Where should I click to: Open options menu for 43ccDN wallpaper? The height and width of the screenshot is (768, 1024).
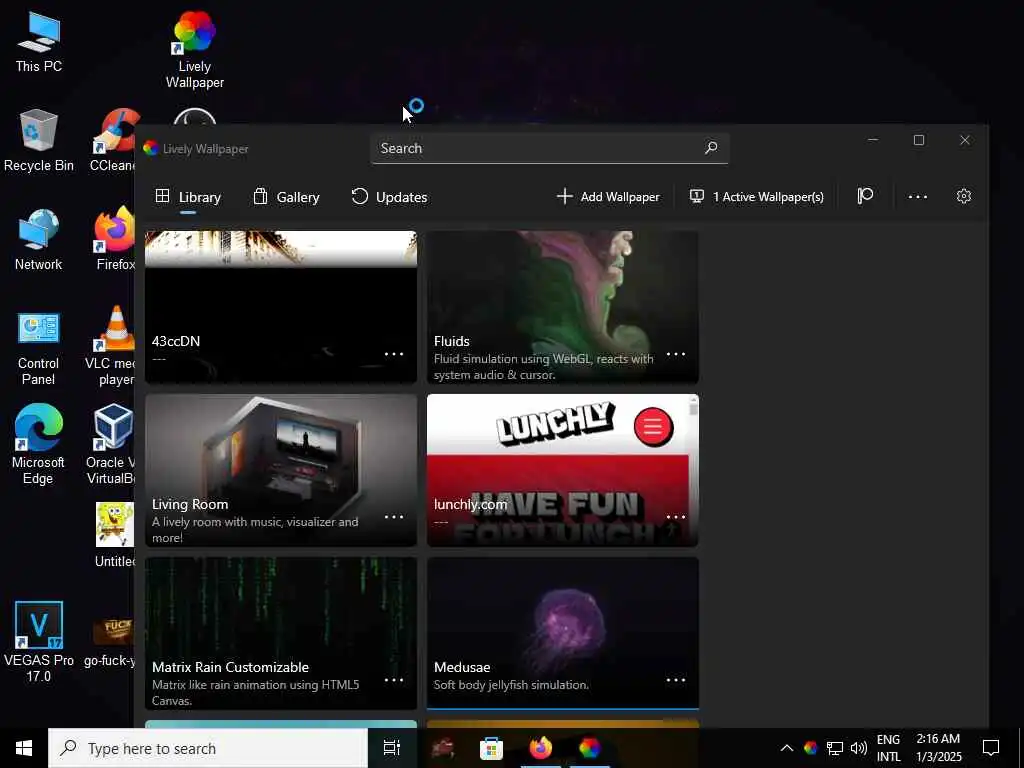point(394,354)
